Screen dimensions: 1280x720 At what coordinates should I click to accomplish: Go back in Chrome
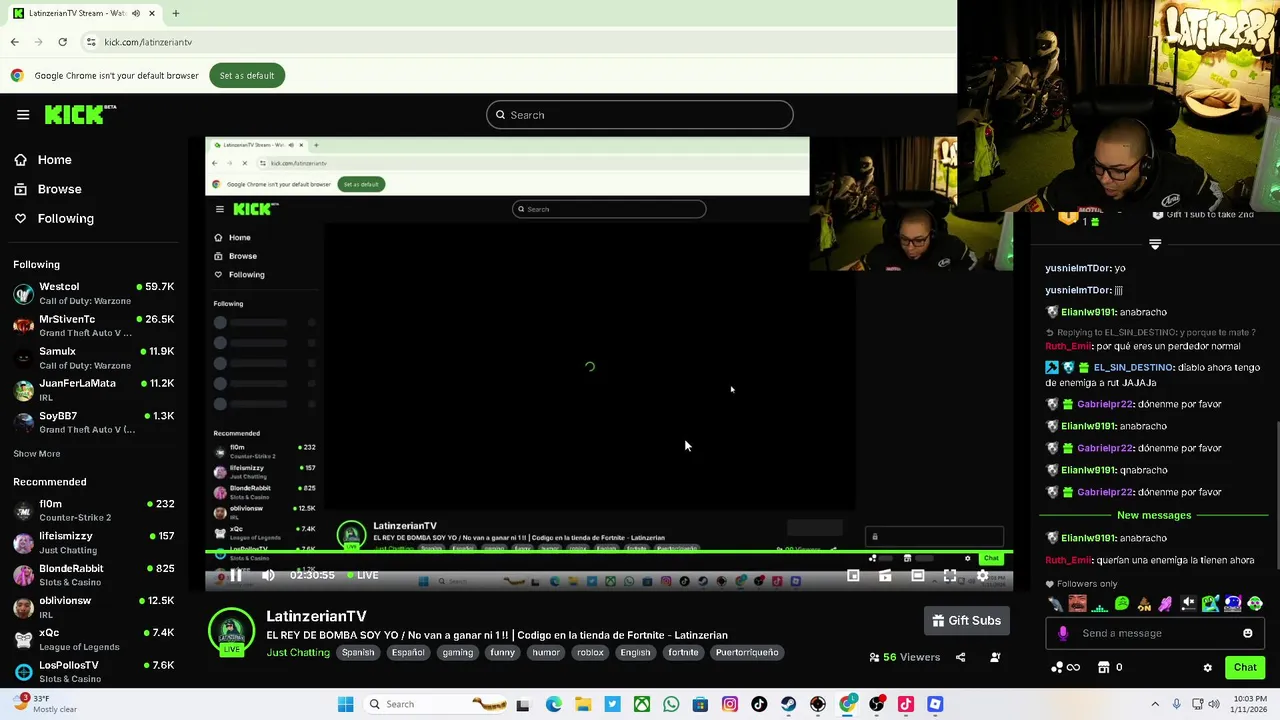click(x=14, y=42)
